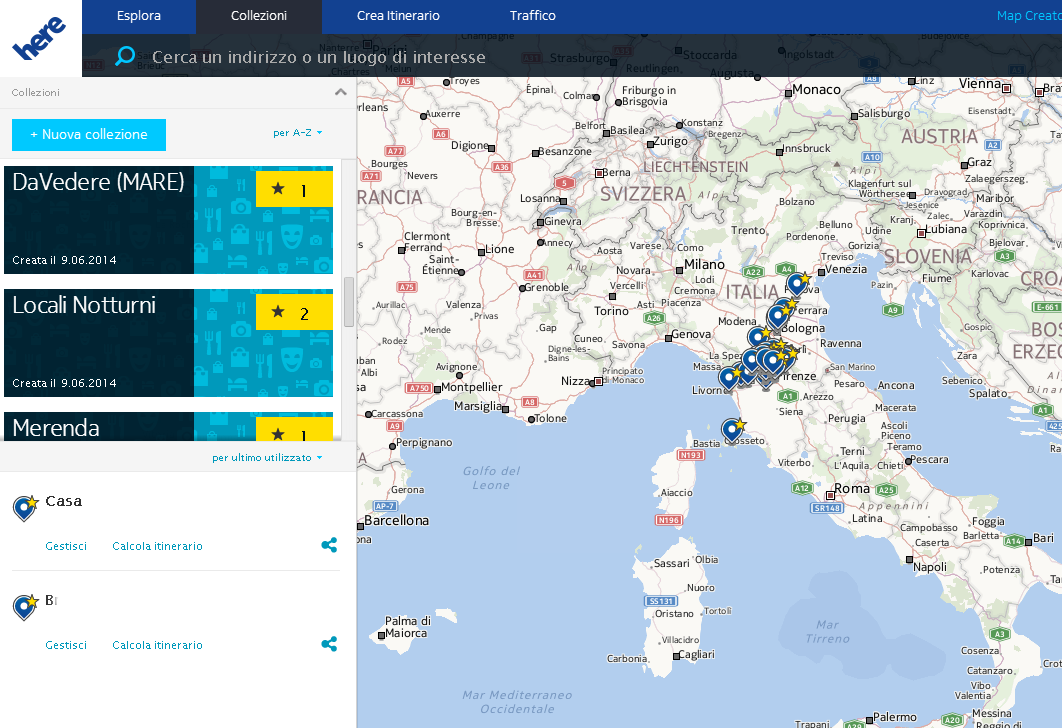Click the Torino label on the map
Viewport: 1062px width, 728px height.
(611, 311)
